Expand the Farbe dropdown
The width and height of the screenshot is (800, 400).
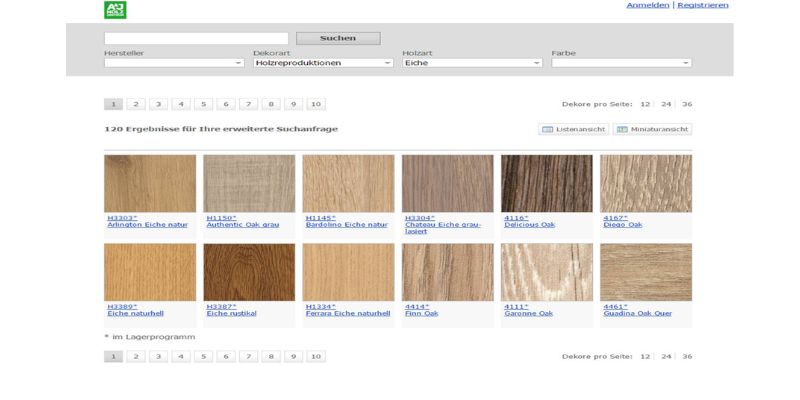point(621,63)
